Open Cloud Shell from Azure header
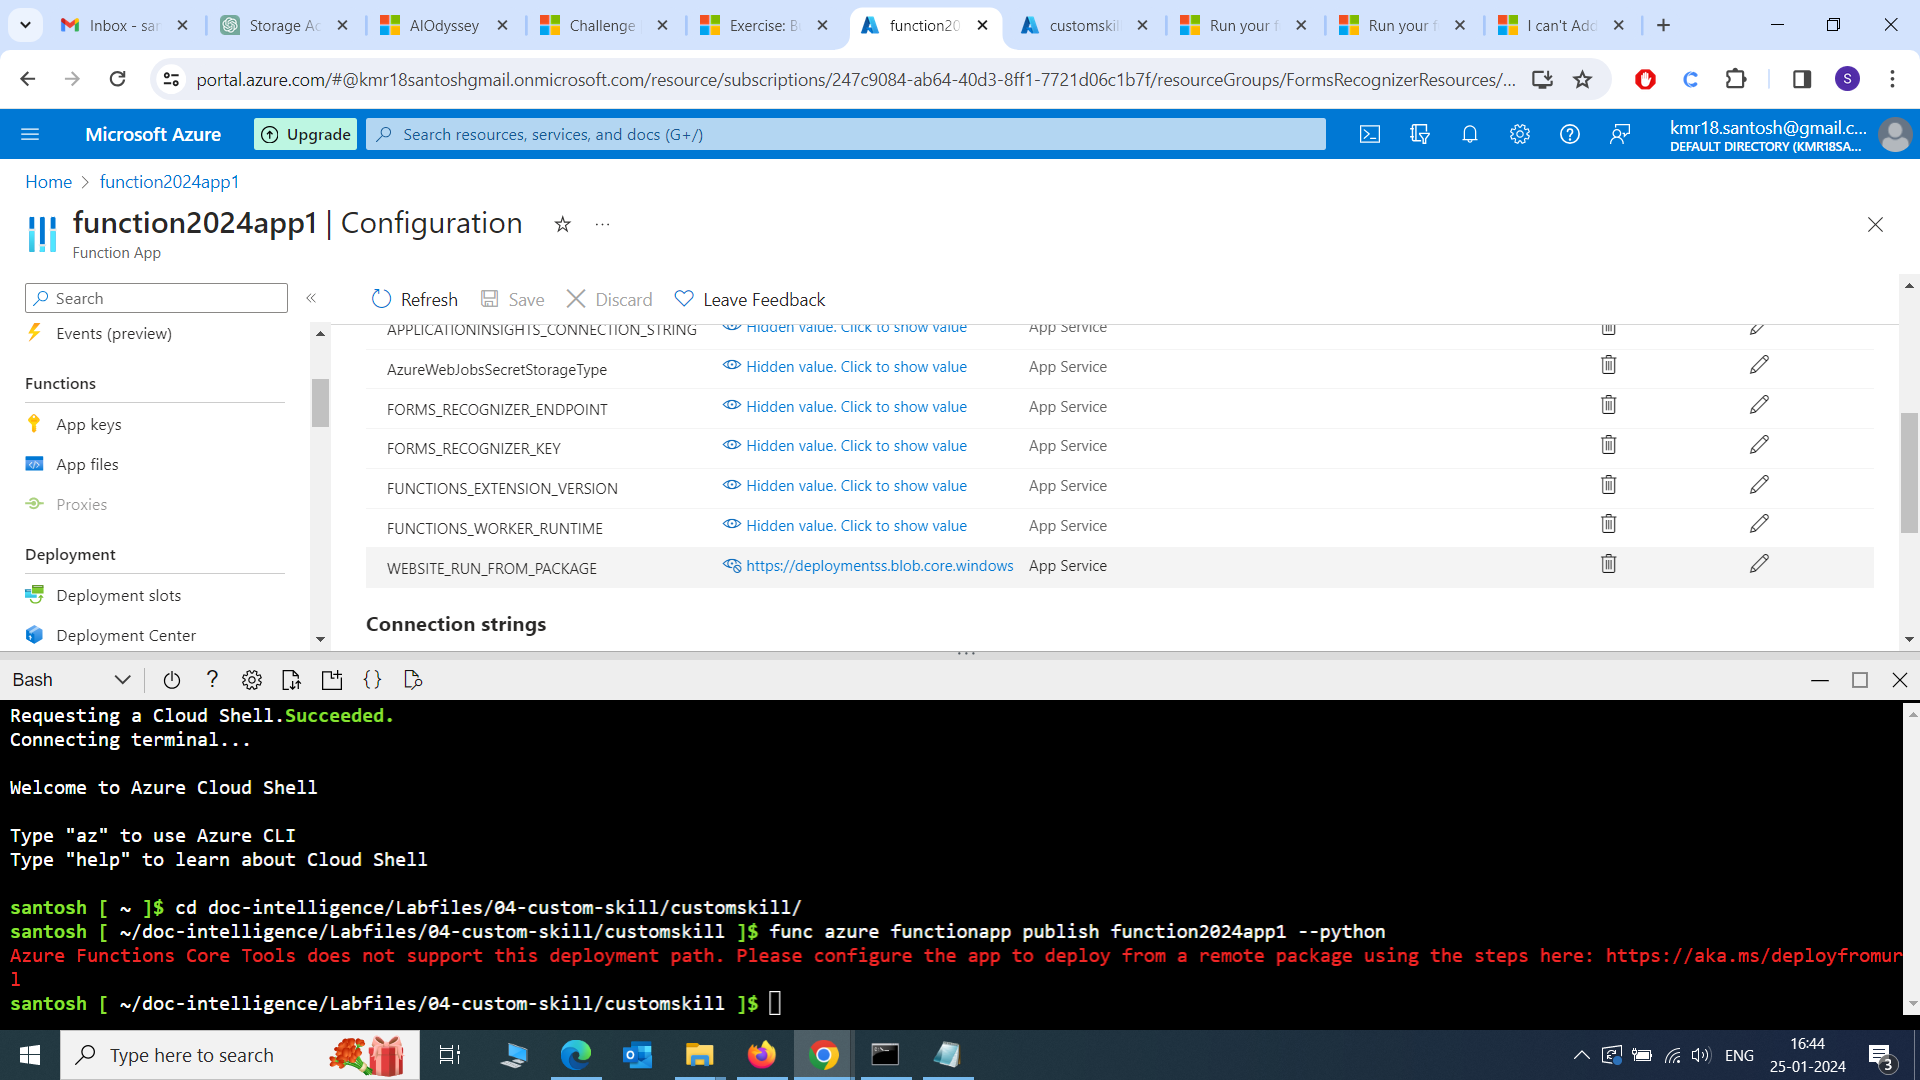This screenshot has height=1080, width=1920. click(x=1369, y=134)
